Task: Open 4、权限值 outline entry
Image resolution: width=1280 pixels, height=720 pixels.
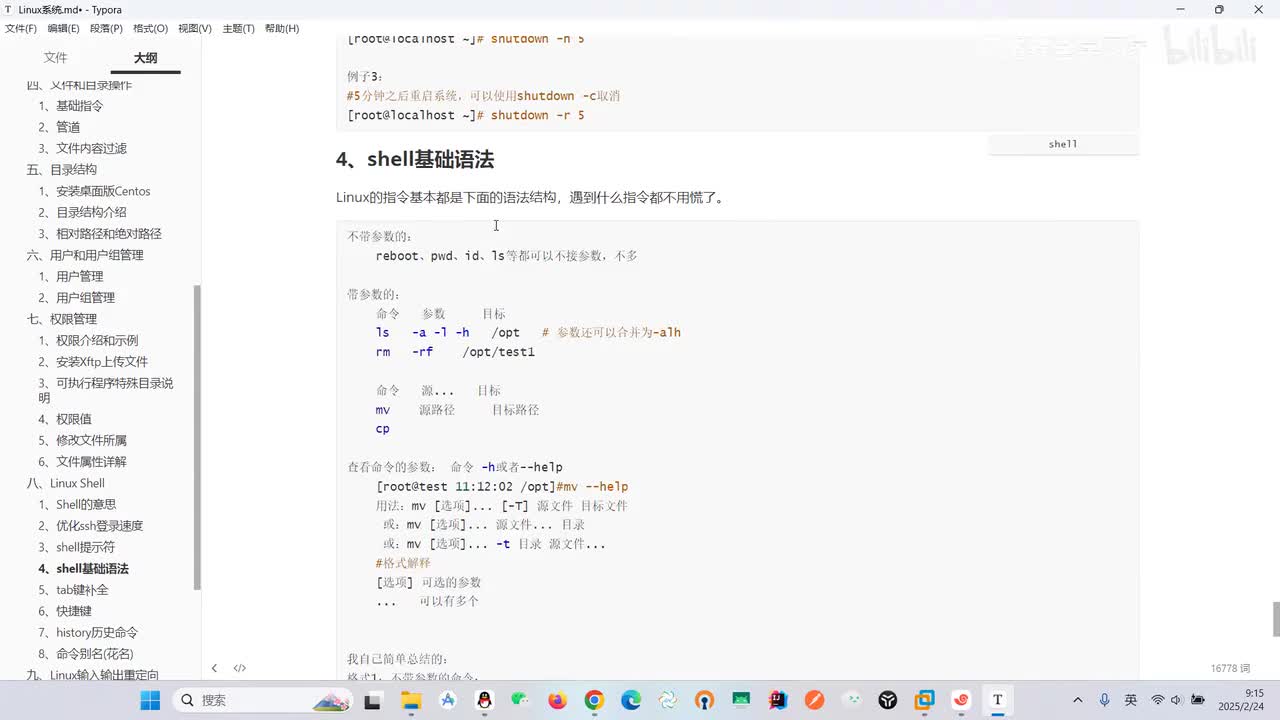Action: point(65,419)
